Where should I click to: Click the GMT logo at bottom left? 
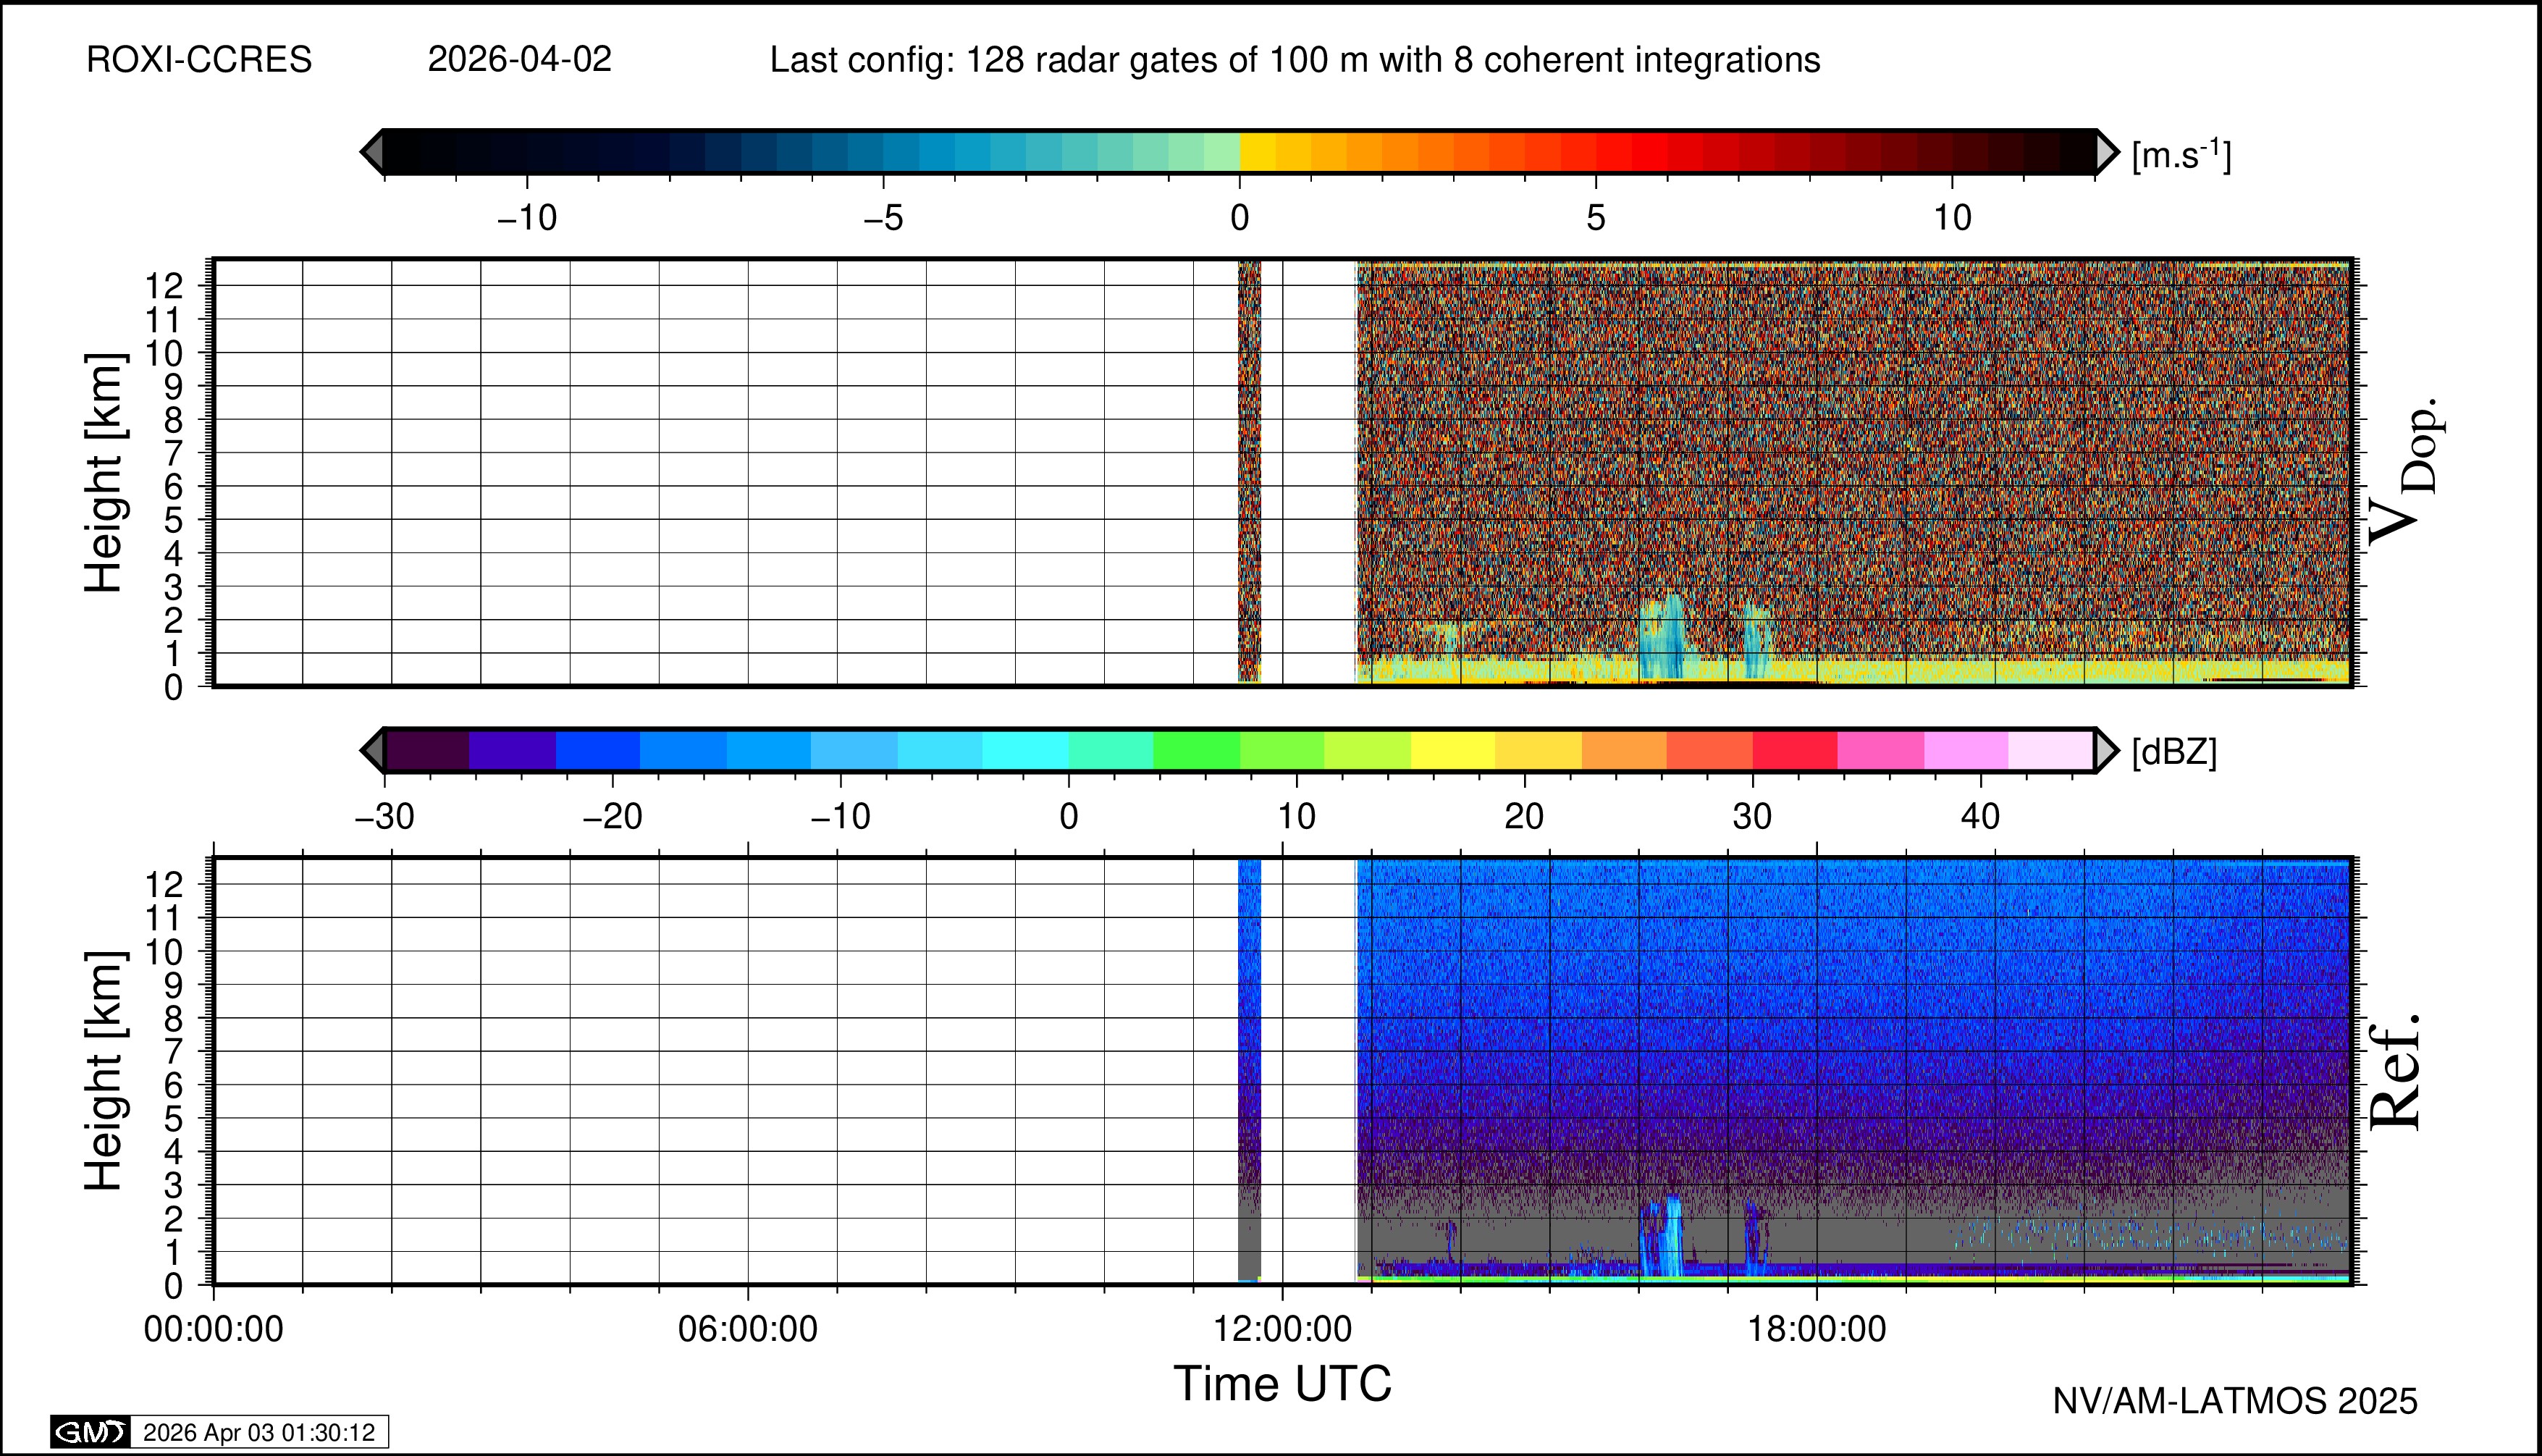[90, 1432]
